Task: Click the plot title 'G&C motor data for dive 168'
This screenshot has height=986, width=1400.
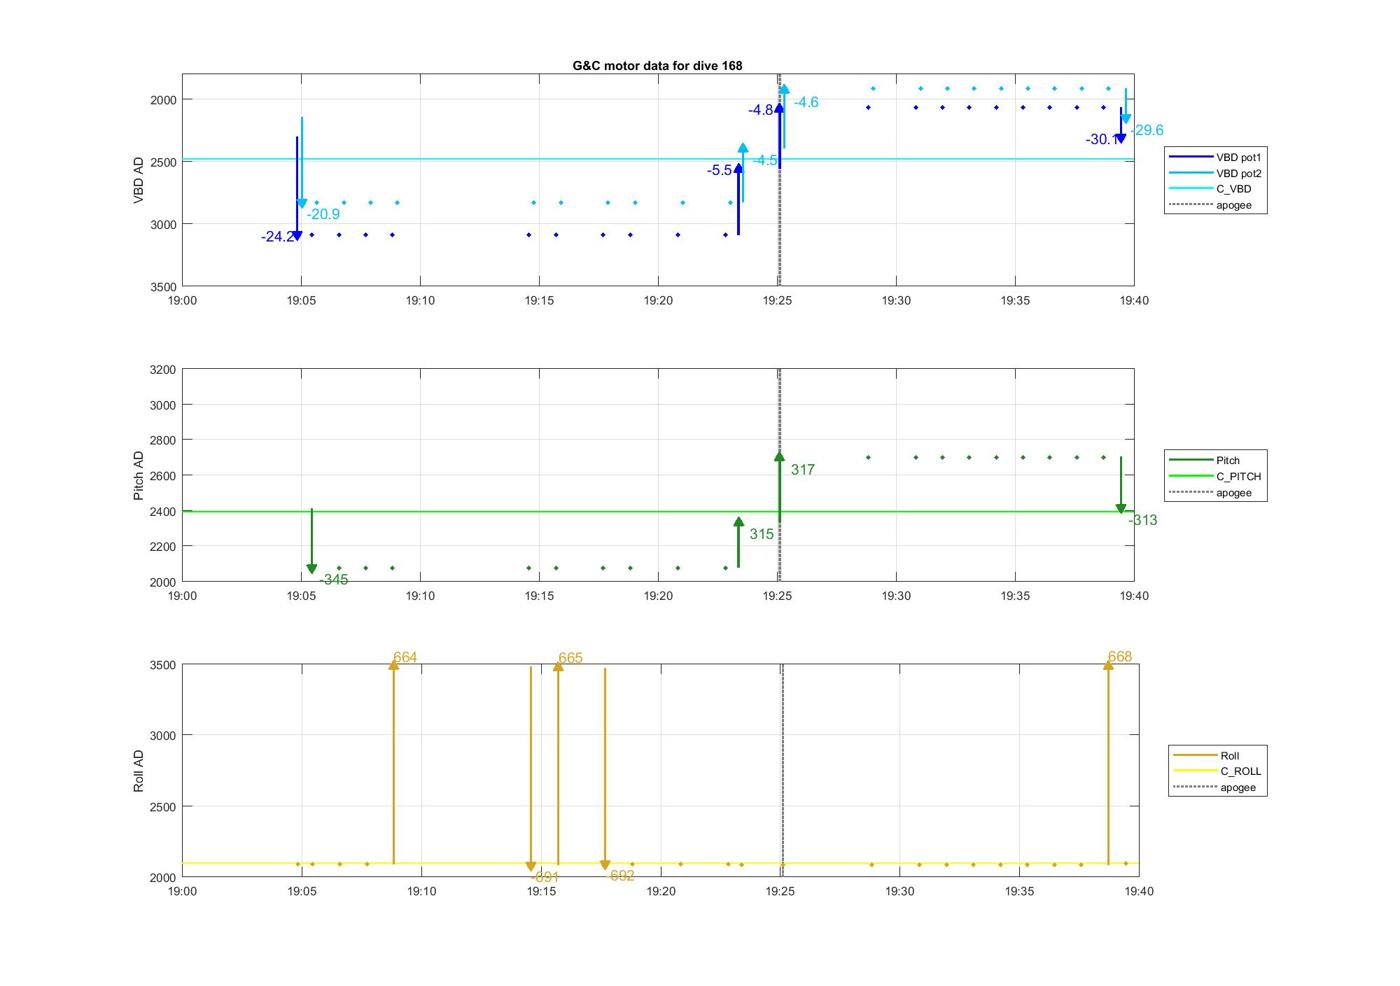Action: 657,65
